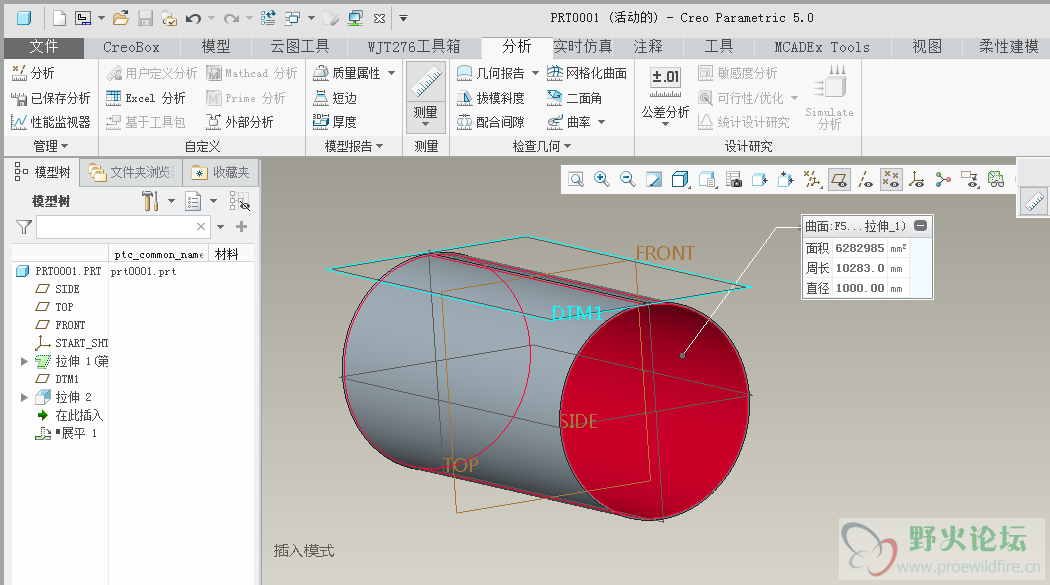Toggle the annotation display icon
1050x585 pixels.
click(x=970, y=179)
